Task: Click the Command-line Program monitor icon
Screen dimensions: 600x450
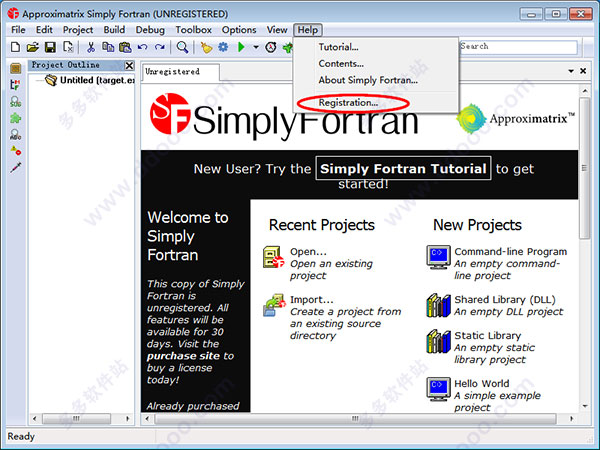Action: click(438, 257)
